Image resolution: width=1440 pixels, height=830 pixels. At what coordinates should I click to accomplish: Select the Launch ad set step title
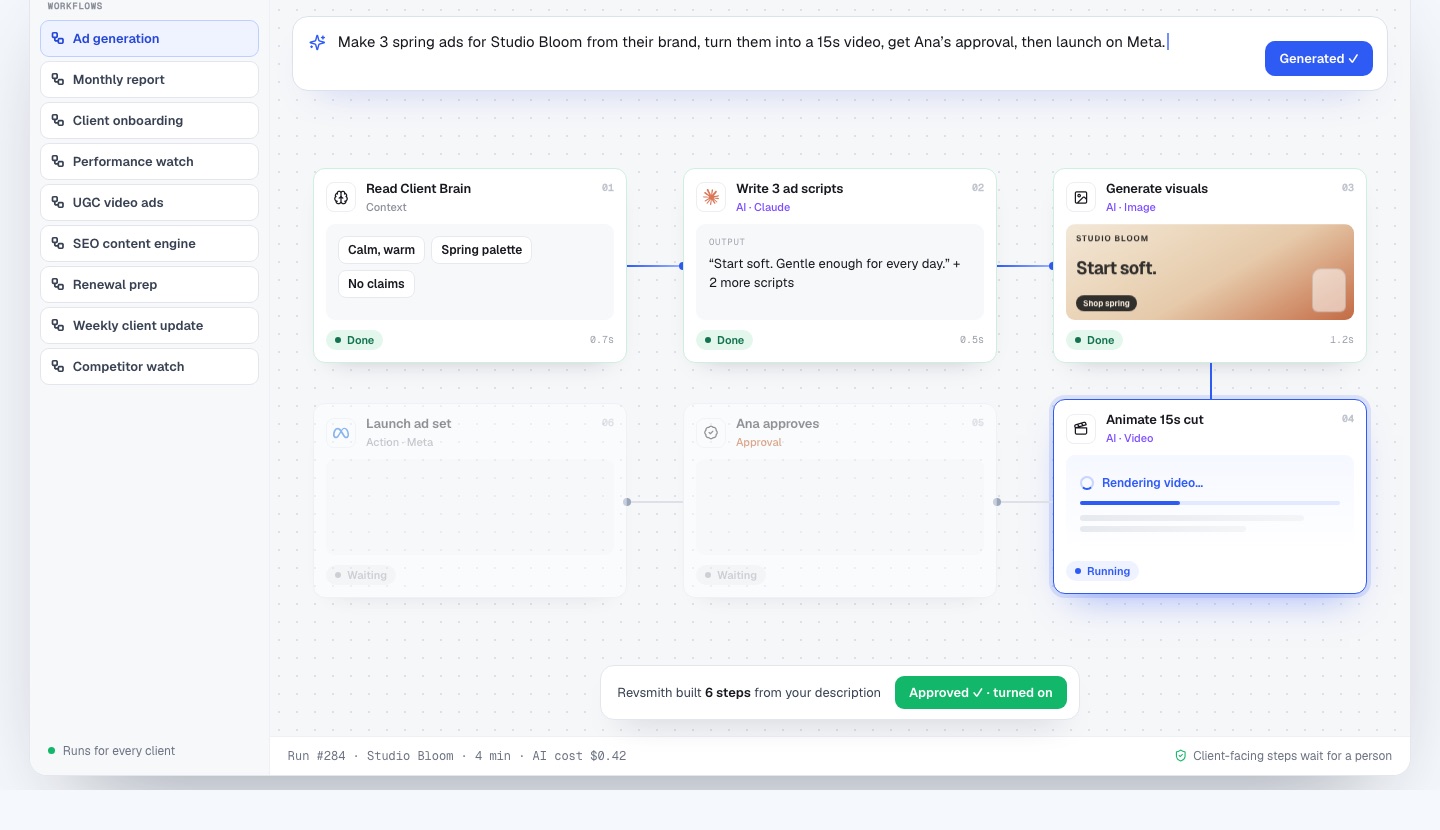409,423
